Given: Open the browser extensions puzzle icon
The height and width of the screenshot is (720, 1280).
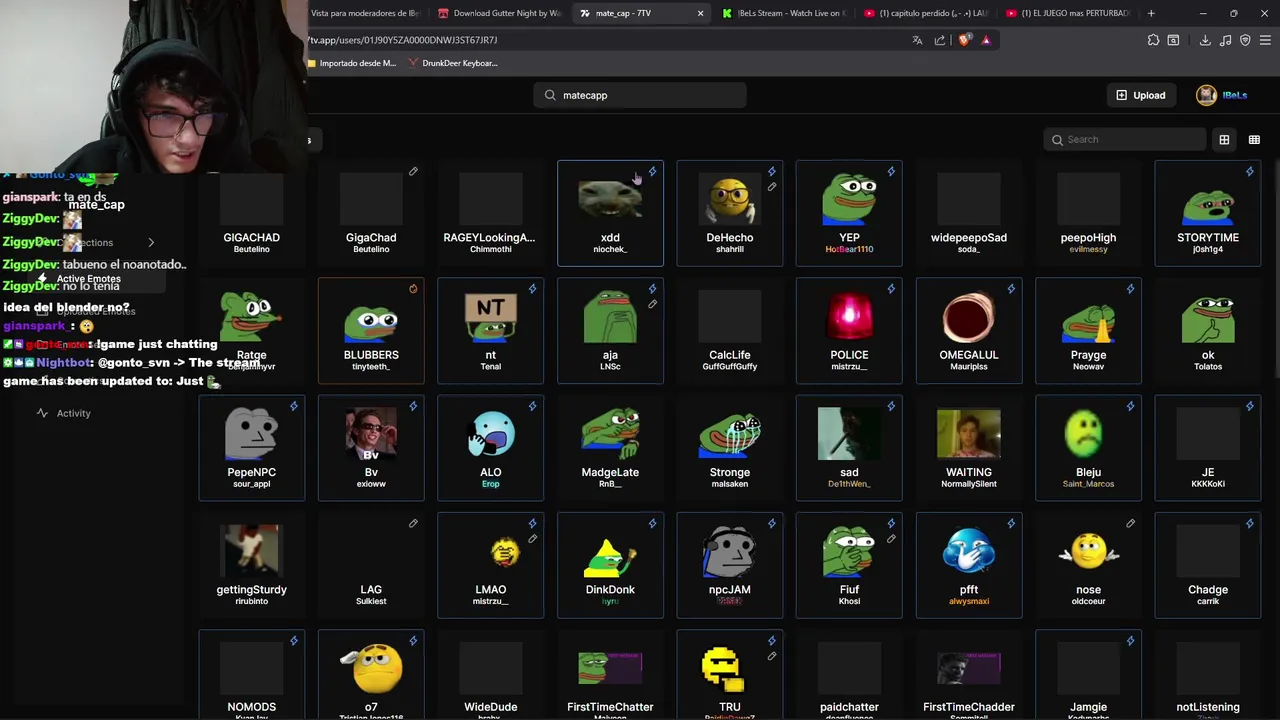Looking at the screenshot, I should coord(1153,40).
